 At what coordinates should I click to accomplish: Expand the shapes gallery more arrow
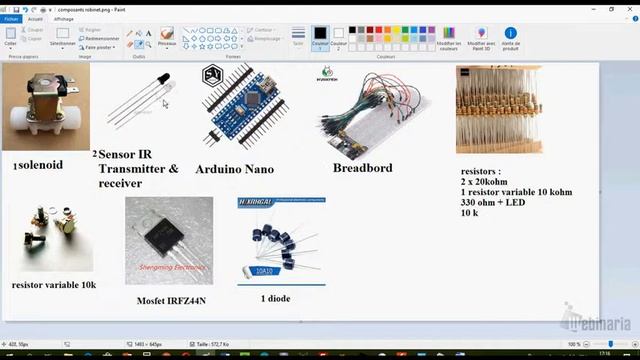[x=242, y=47]
